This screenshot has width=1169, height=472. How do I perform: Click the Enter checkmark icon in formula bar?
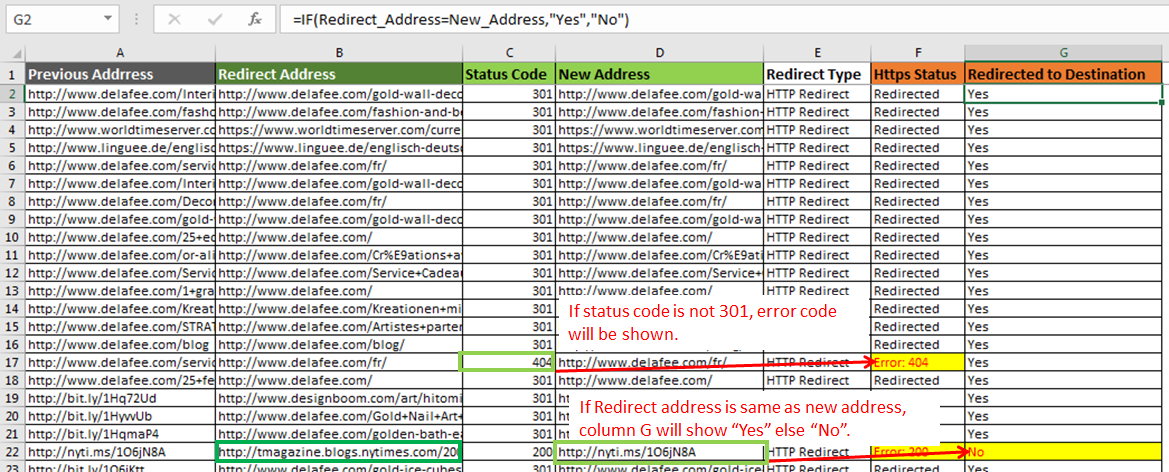click(214, 20)
